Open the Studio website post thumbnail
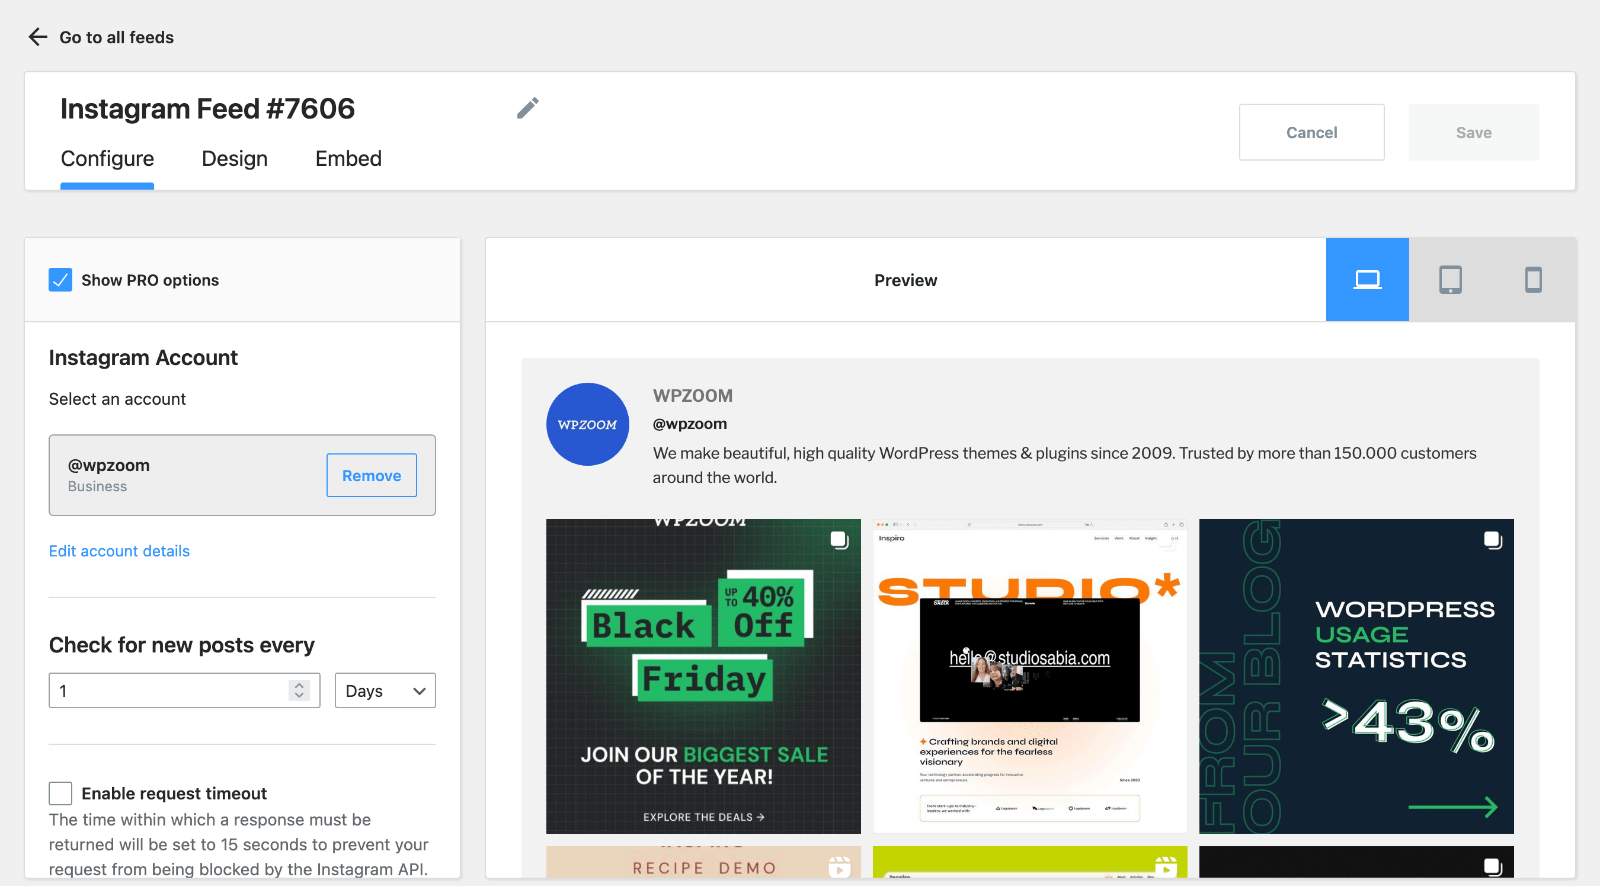Image resolution: width=1600 pixels, height=886 pixels. [1030, 676]
